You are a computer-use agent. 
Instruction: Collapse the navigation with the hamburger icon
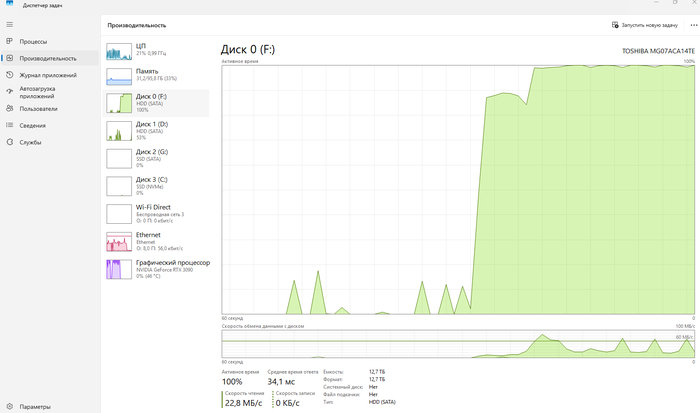(10, 24)
